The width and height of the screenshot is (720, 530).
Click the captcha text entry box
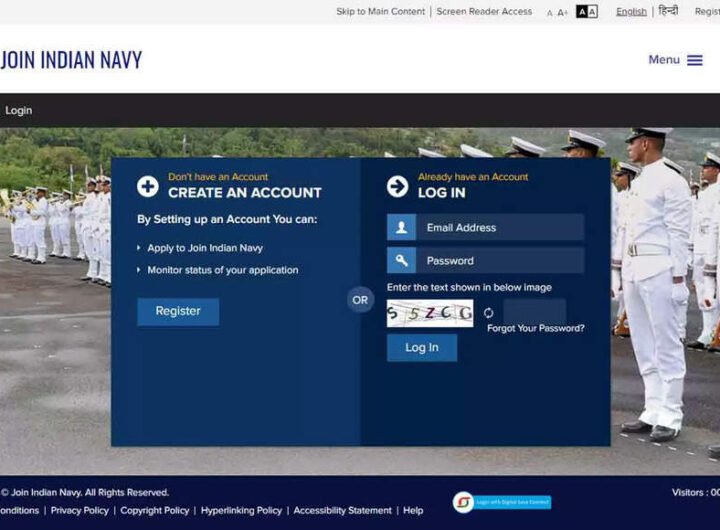click(534, 311)
